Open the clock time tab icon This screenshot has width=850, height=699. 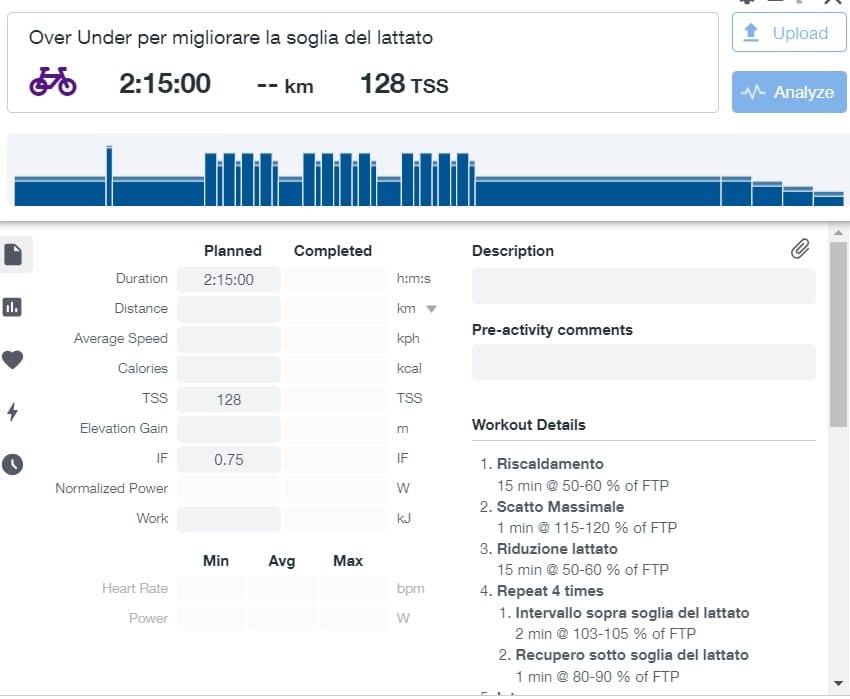12,464
